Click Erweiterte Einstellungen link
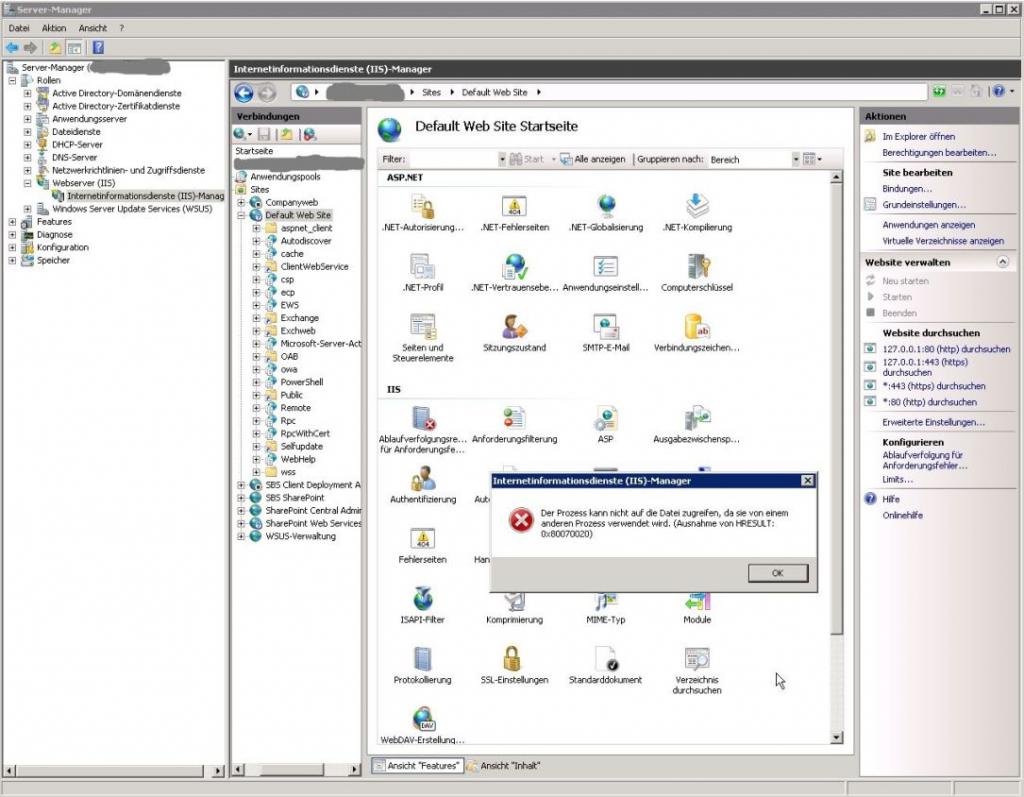This screenshot has width=1024, height=797. (x=933, y=423)
